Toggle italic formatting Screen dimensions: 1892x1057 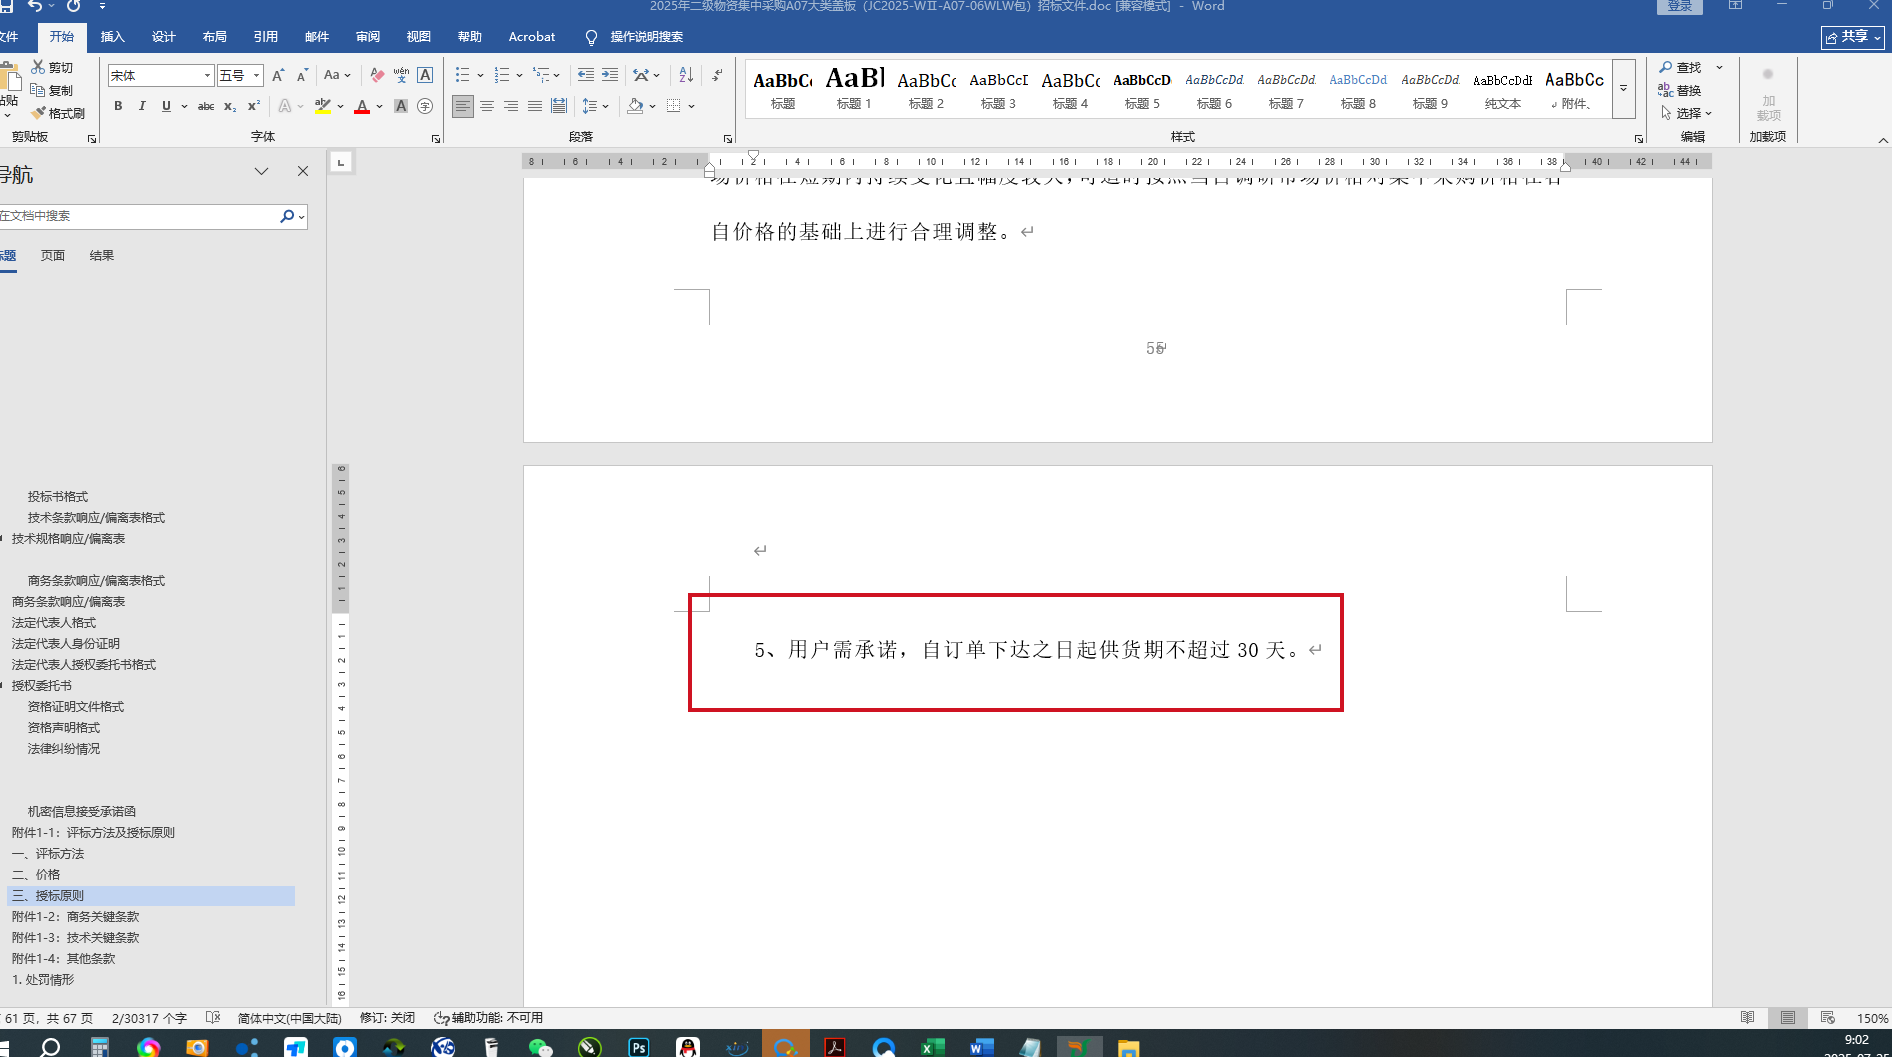click(x=142, y=106)
